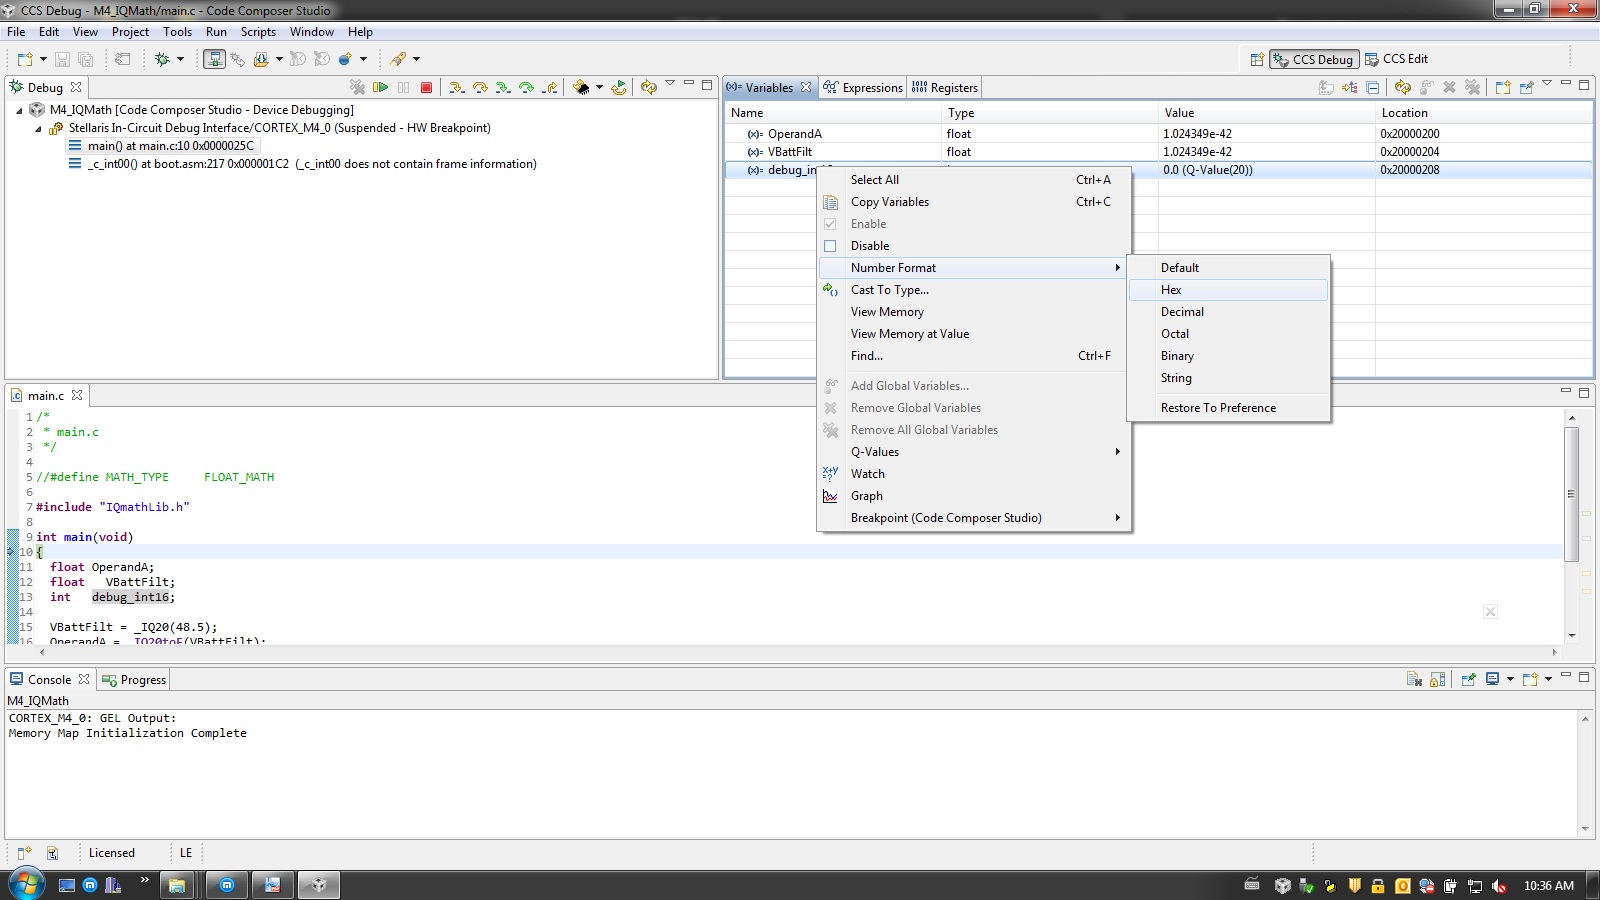Click the Restart icon in Debug toolbar
The image size is (1600, 900).
pos(619,88)
